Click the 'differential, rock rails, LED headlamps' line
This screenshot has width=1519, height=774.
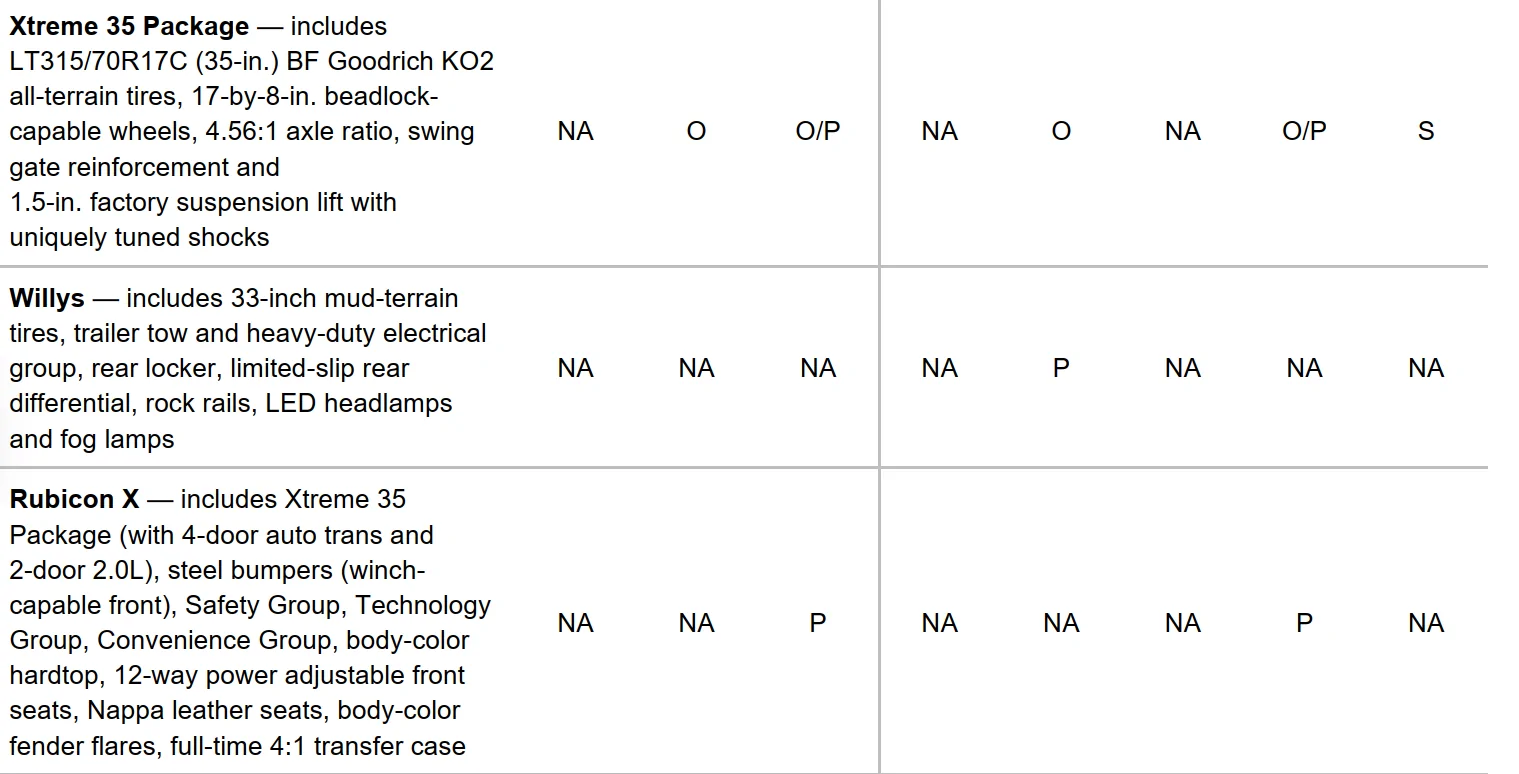(x=231, y=403)
